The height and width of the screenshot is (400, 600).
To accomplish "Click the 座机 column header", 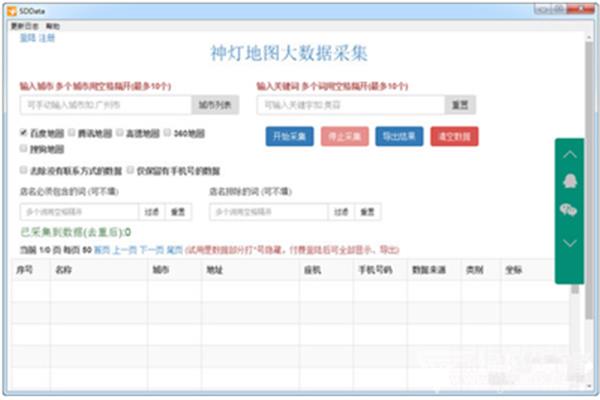I will point(326,270).
